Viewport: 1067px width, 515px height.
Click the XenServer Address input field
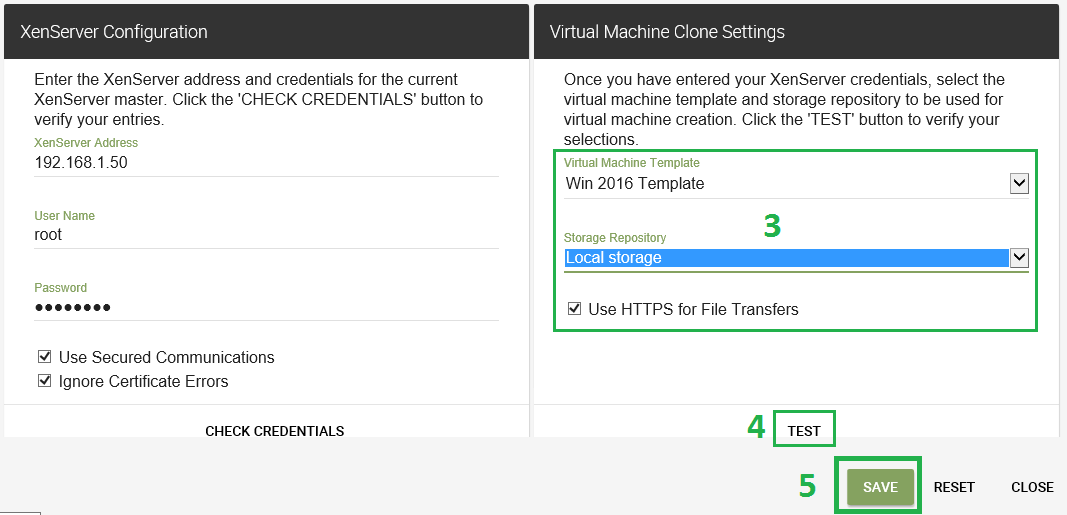[x=265, y=162]
